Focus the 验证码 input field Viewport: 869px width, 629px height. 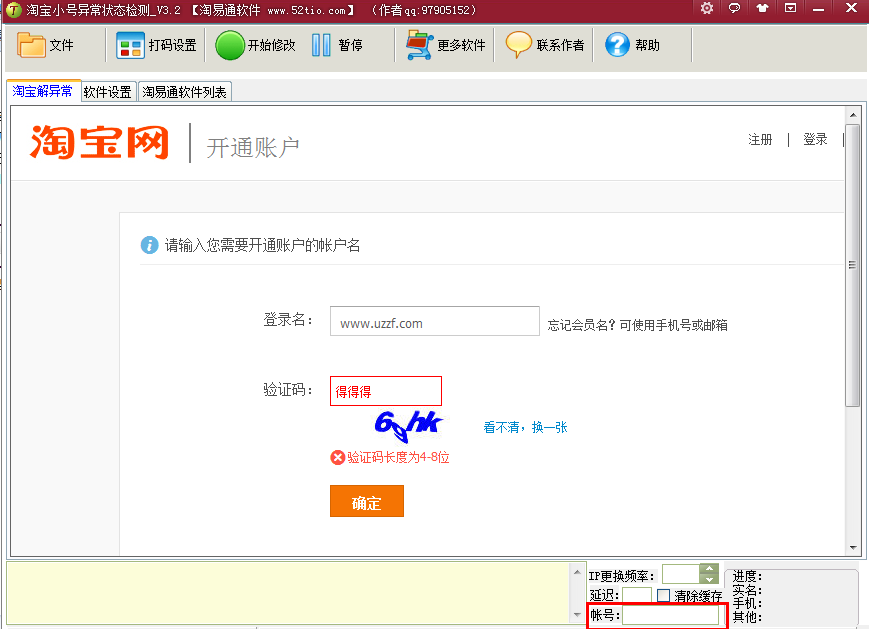[386, 391]
